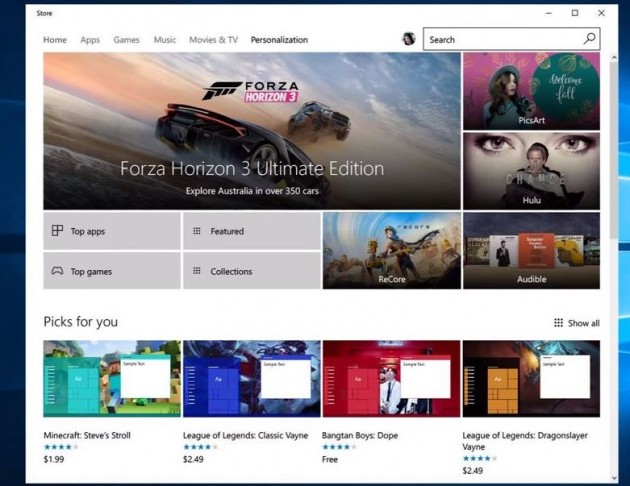Click the star rating under Minecraft: Steve's Stroll
630x486 pixels.
pyautogui.click(x=61, y=447)
